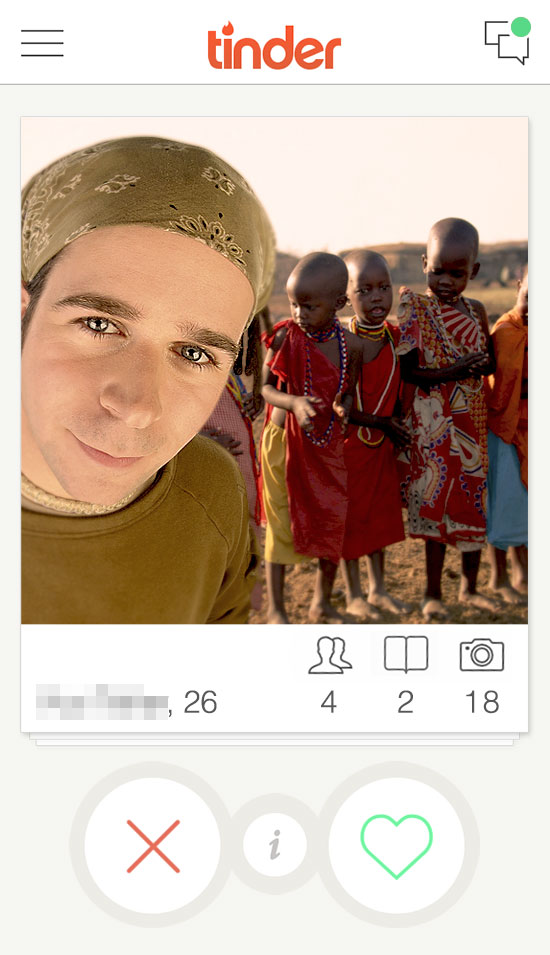Image resolution: width=550 pixels, height=955 pixels.
Task: Tap the tinder flame logo
Action: tap(274, 46)
